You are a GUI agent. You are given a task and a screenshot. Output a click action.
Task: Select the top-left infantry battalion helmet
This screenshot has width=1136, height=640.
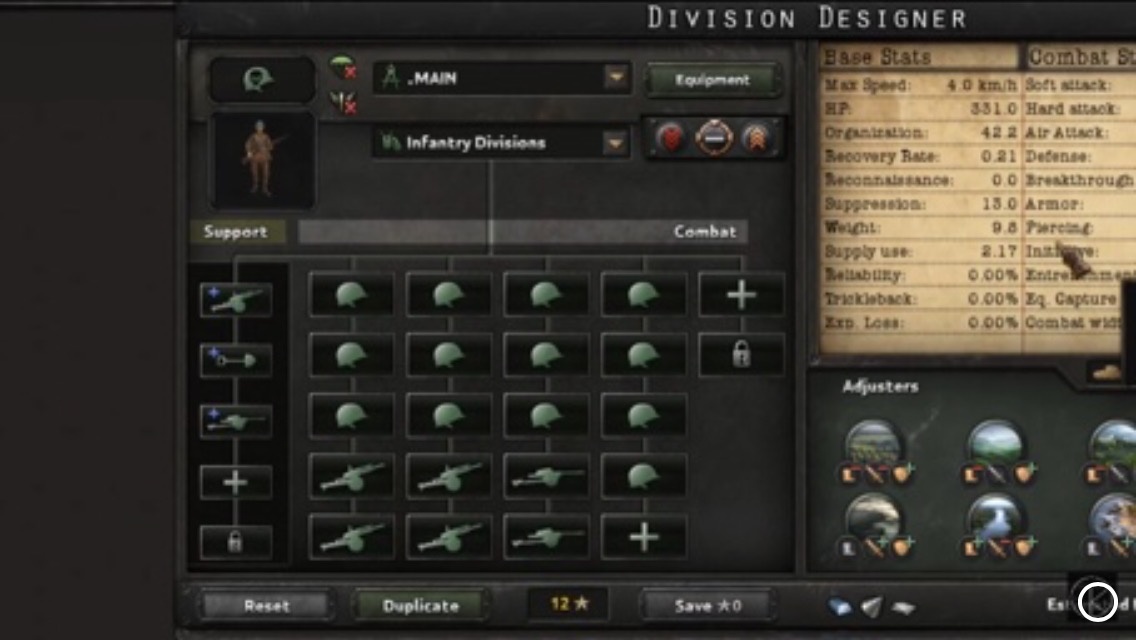coord(351,295)
